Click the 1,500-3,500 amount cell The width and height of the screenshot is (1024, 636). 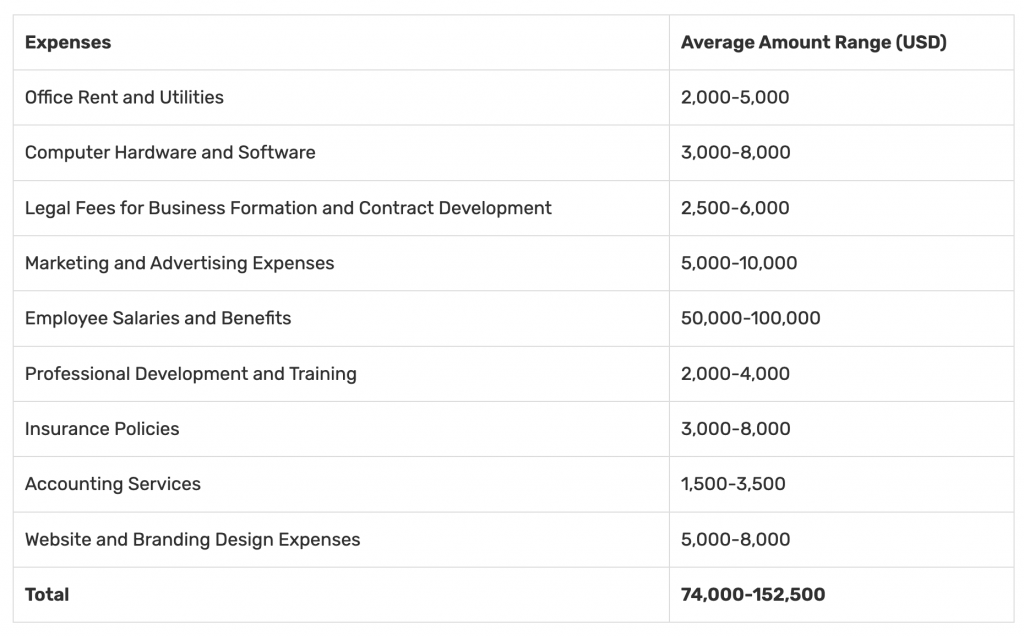pyautogui.click(x=733, y=484)
